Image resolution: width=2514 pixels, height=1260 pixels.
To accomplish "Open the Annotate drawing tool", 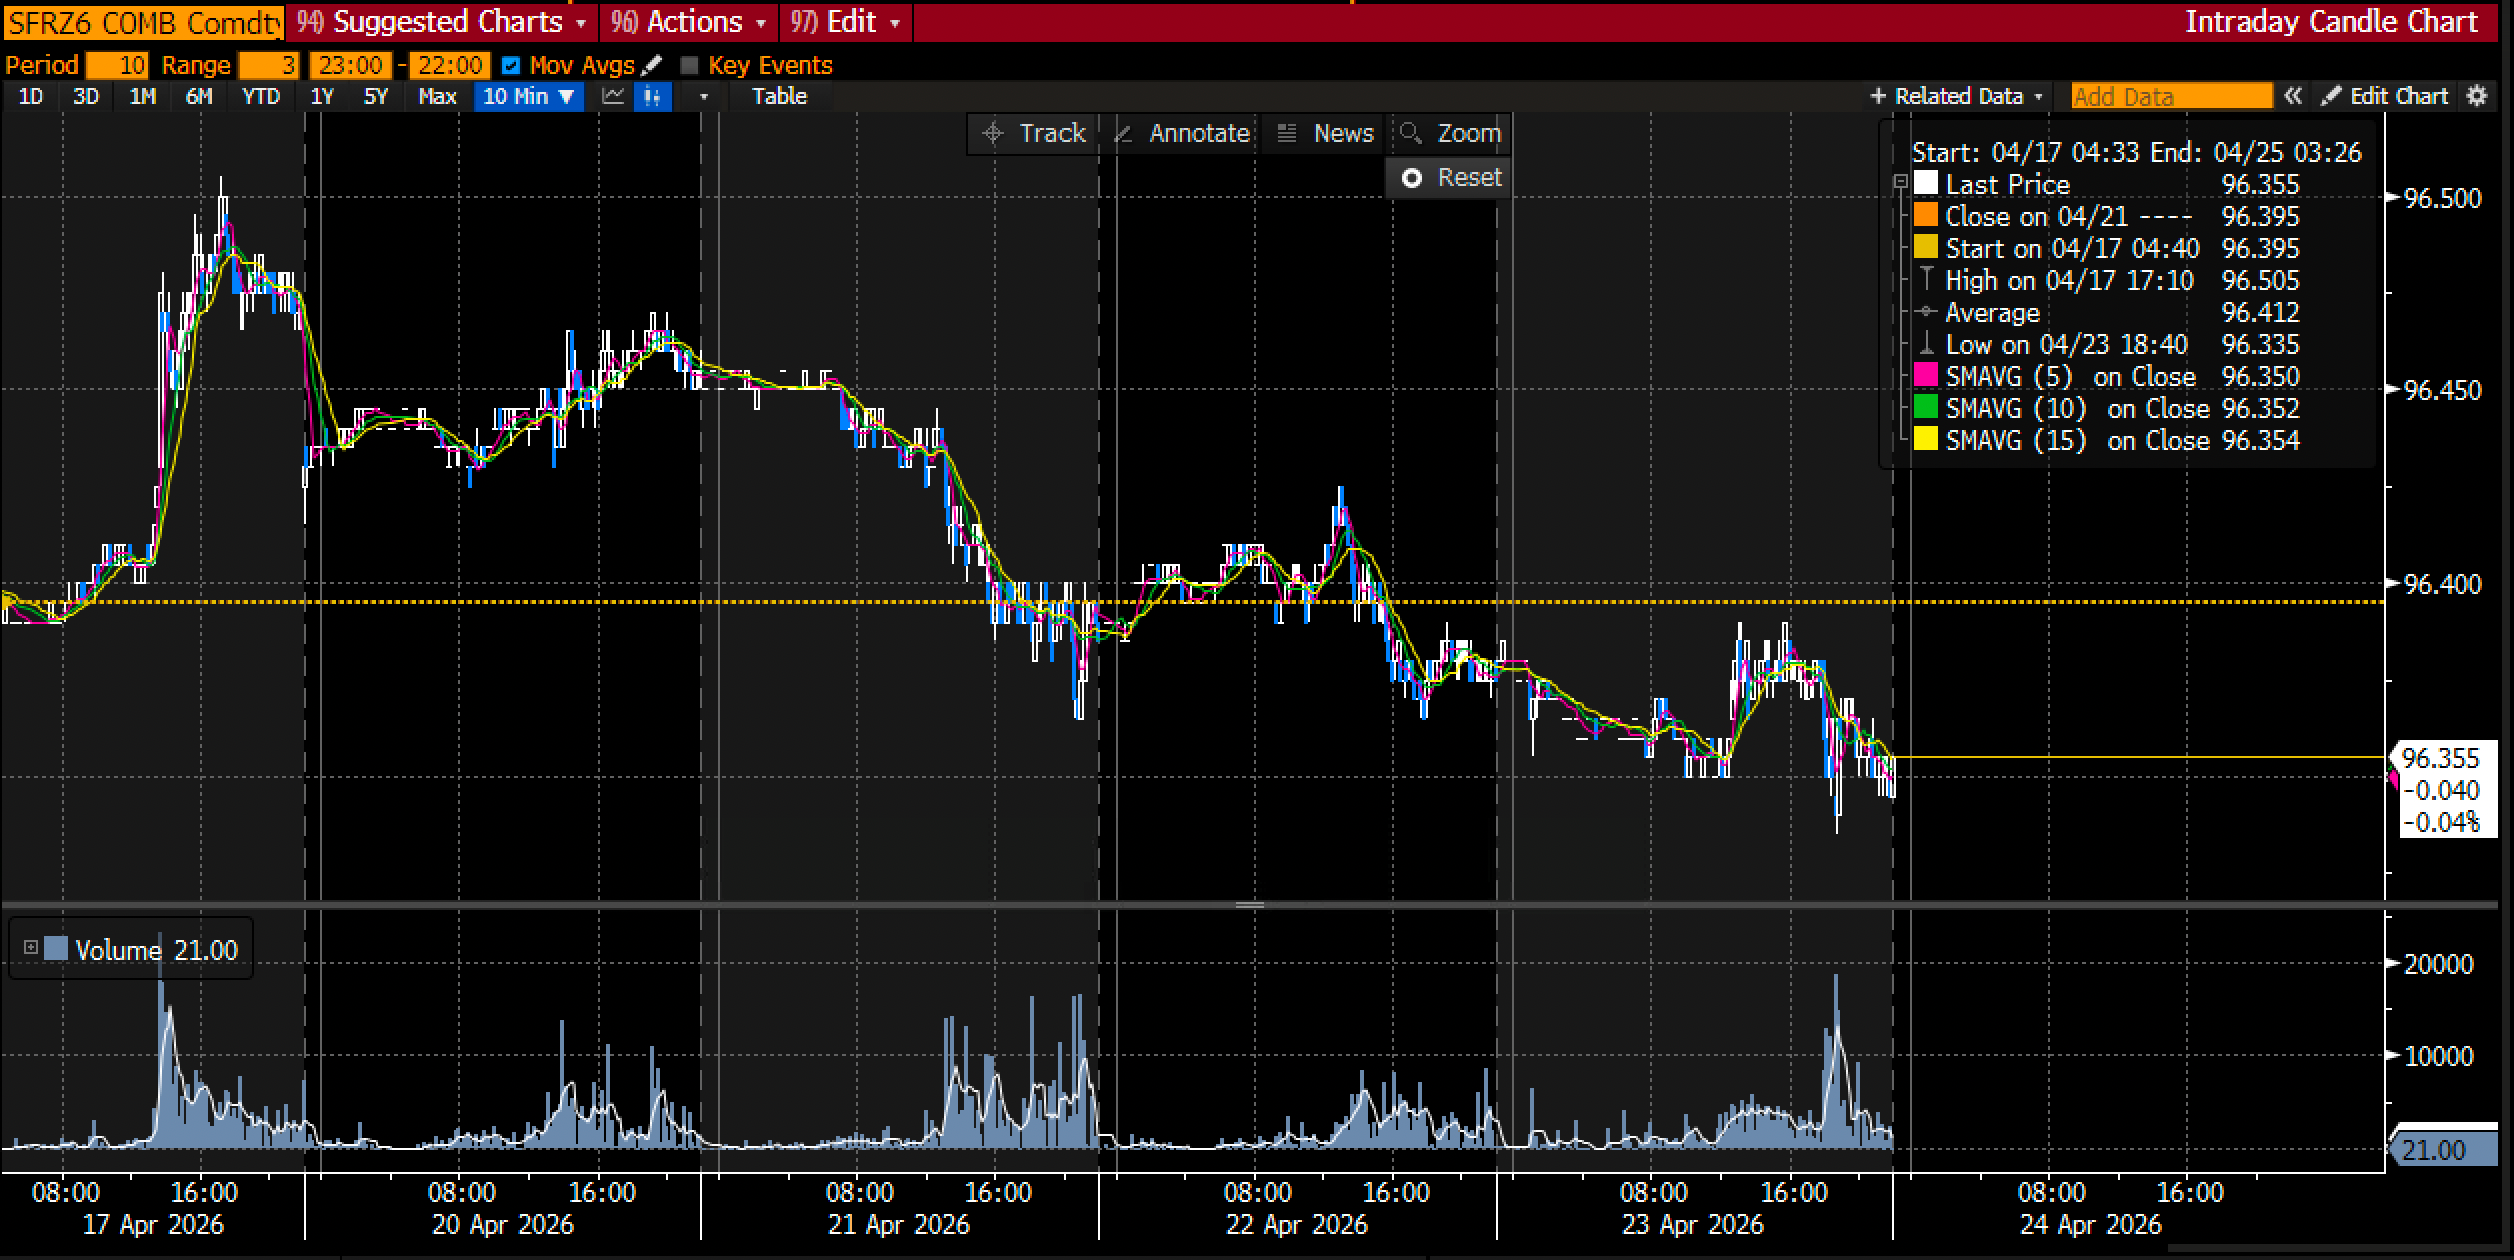I will [x=1182, y=133].
